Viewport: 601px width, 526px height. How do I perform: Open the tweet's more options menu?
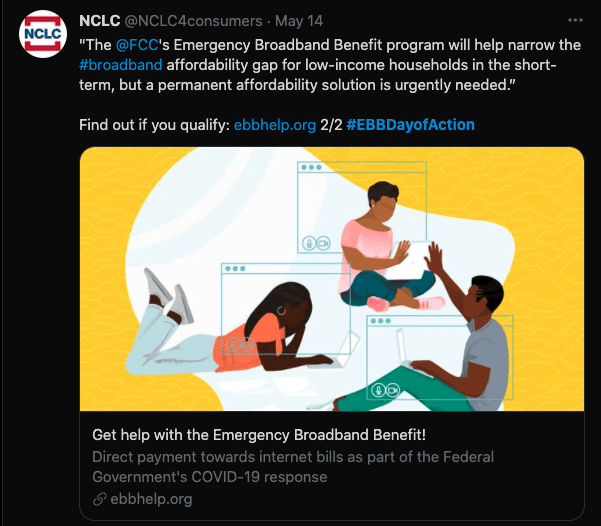574,20
